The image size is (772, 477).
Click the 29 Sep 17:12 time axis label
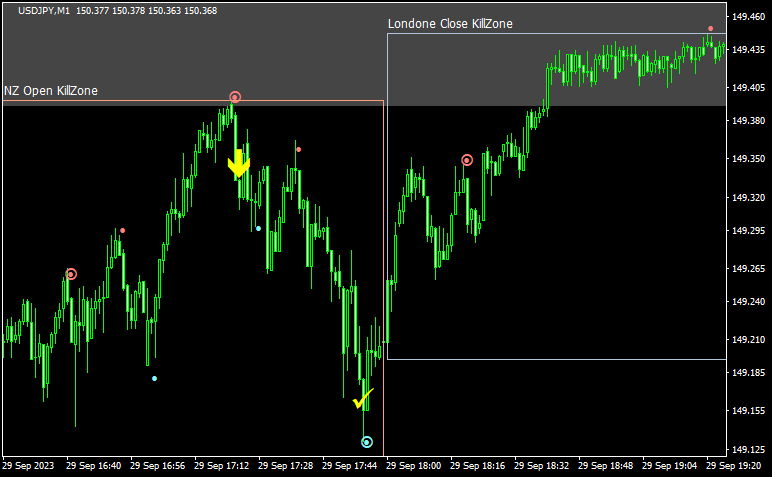pyautogui.click(x=222, y=465)
